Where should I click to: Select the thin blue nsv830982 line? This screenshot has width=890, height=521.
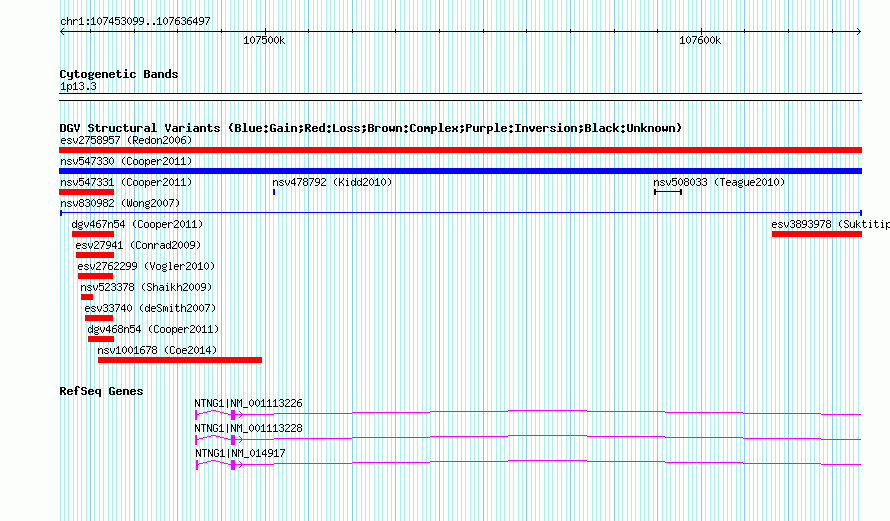tap(460, 213)
